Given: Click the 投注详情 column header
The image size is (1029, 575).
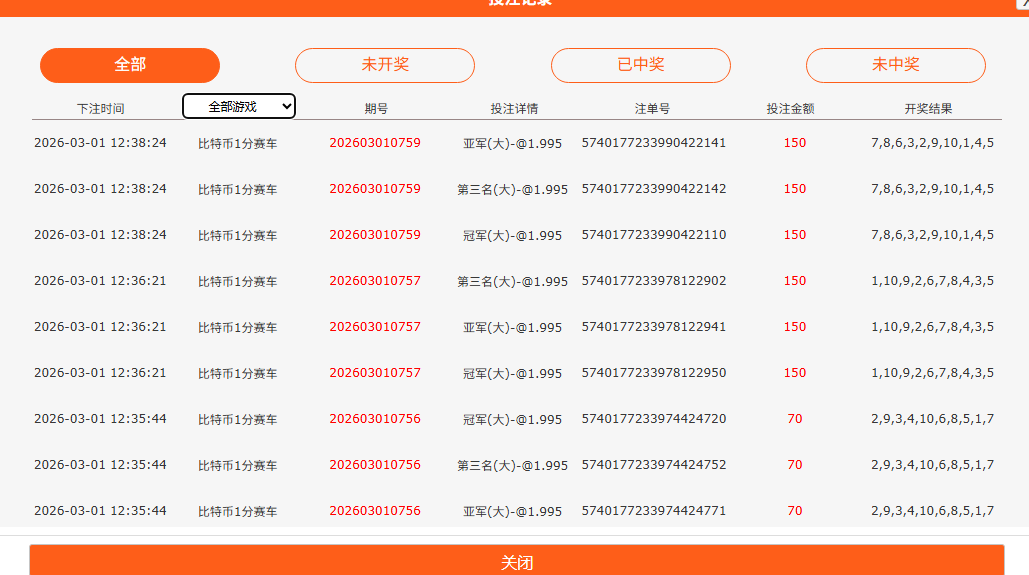Looking at the screenshot, I should tap(514, 108).
